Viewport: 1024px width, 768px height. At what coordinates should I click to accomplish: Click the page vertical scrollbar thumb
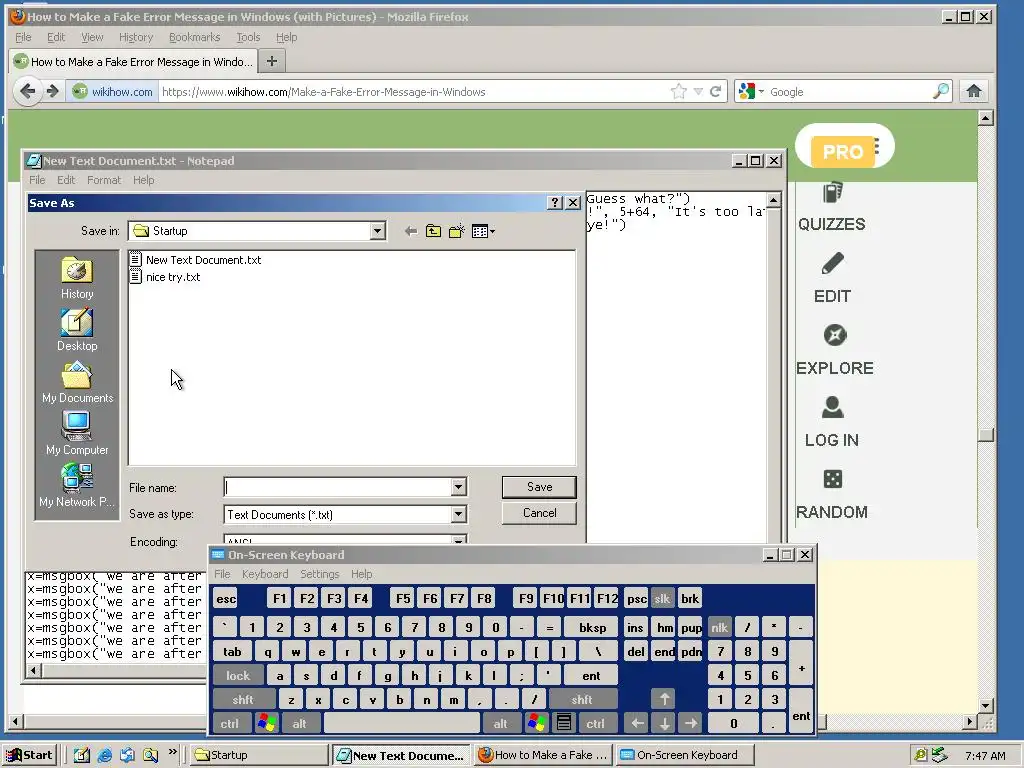click(x=986, y=435)
